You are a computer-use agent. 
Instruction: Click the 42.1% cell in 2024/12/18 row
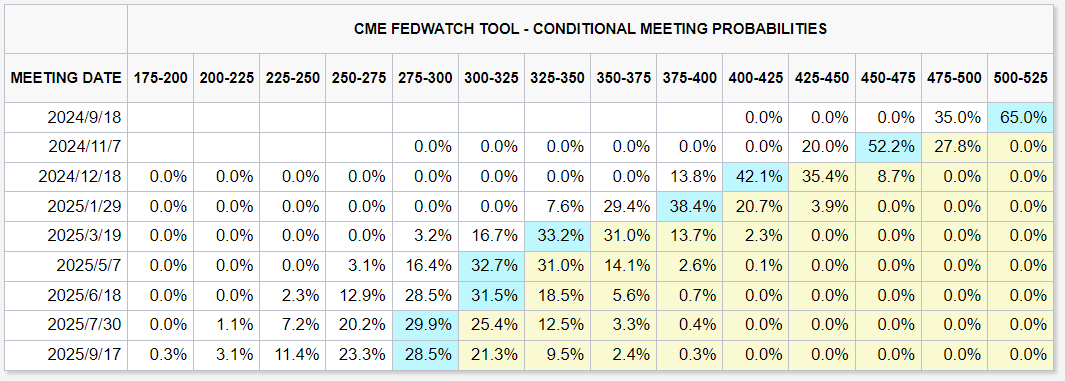tap(755, 177)
